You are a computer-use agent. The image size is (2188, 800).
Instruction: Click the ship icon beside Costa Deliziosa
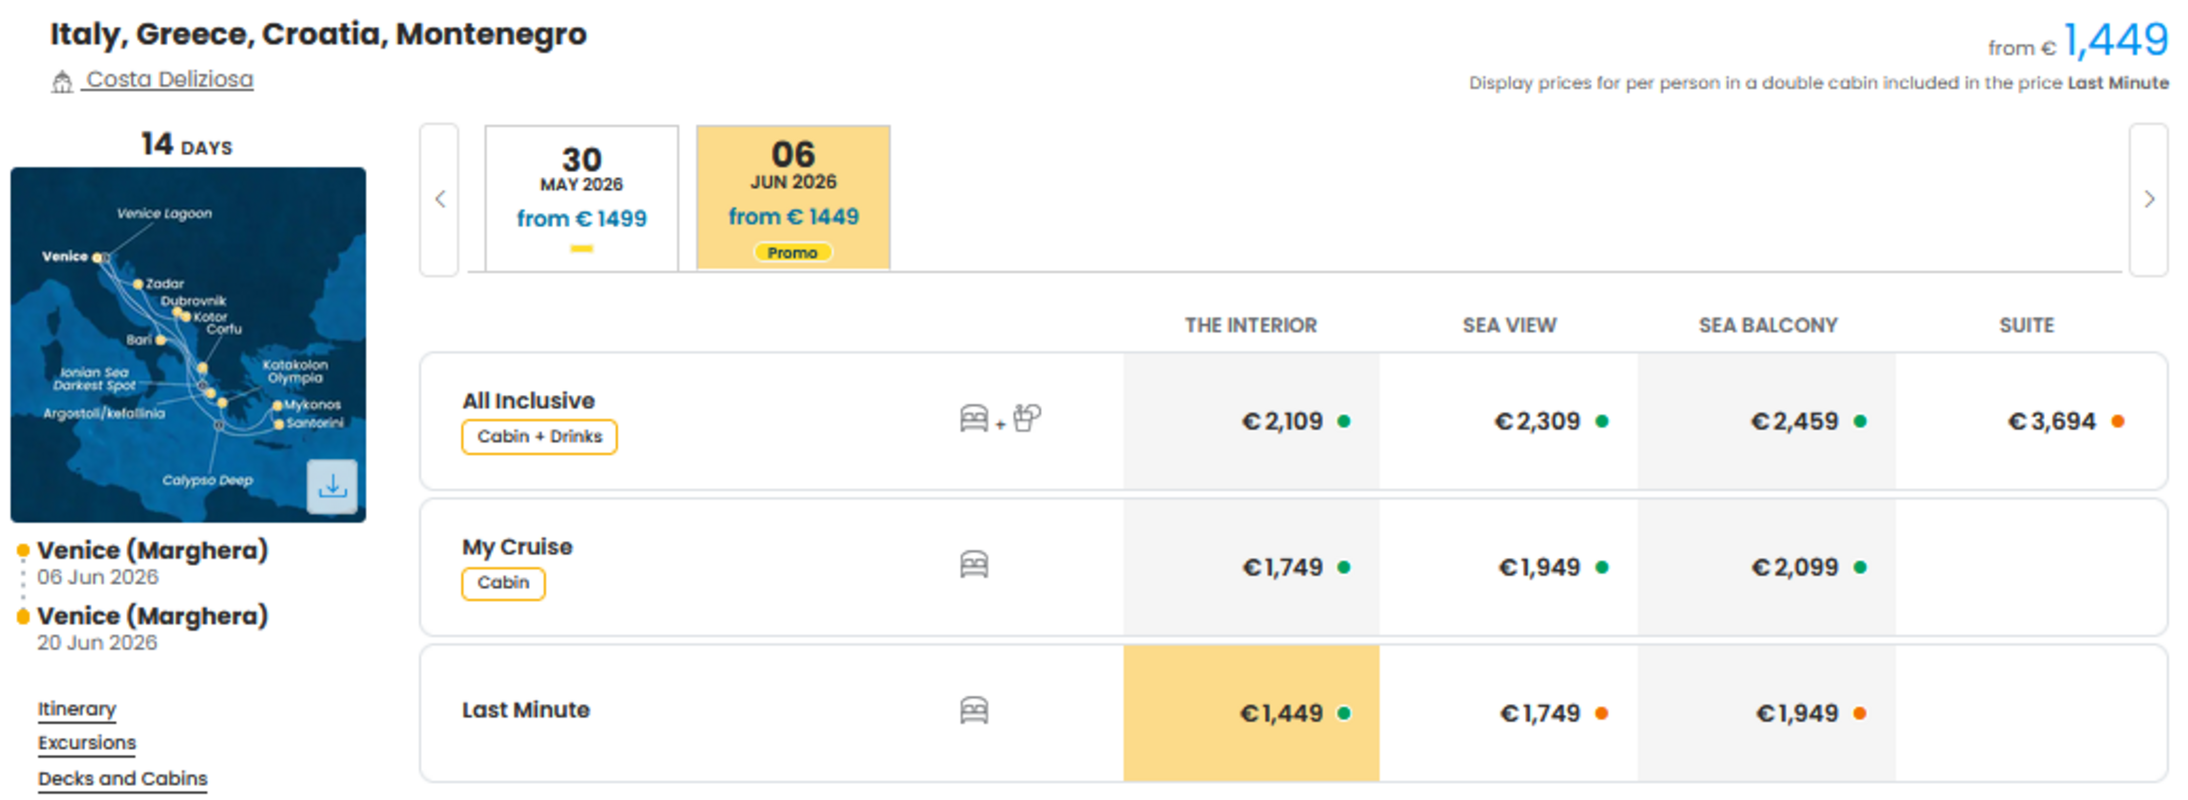62,81
